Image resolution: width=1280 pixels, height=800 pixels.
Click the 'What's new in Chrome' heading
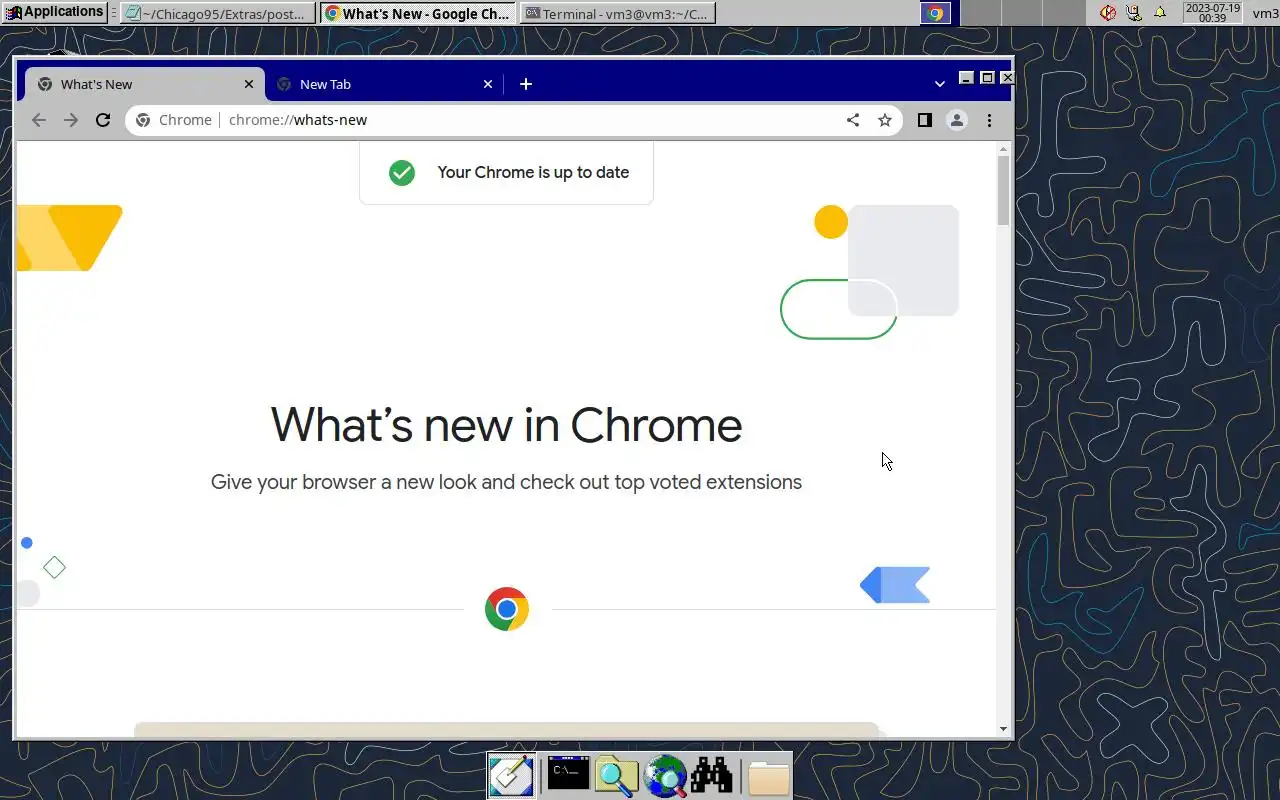pos(506,425)
